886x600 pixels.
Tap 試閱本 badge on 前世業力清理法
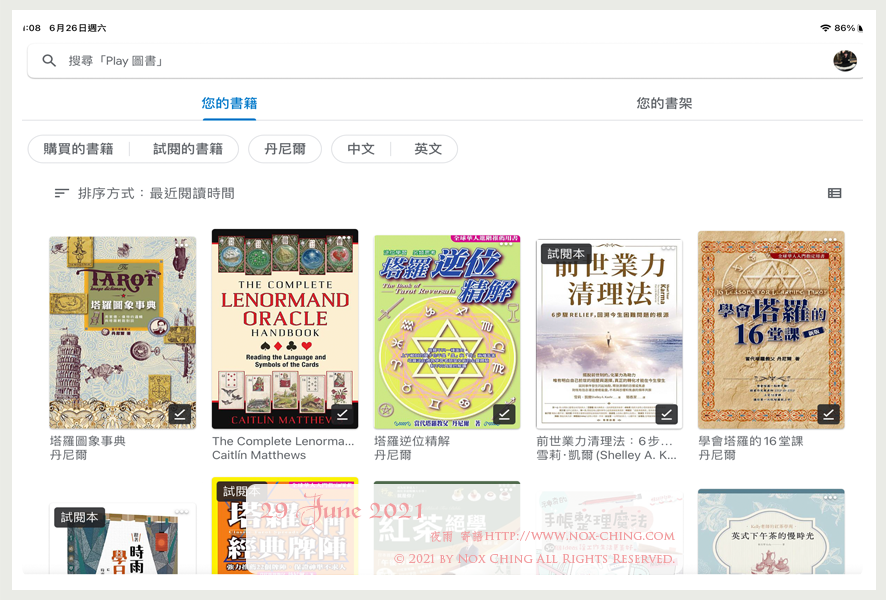tap(566, 254)
